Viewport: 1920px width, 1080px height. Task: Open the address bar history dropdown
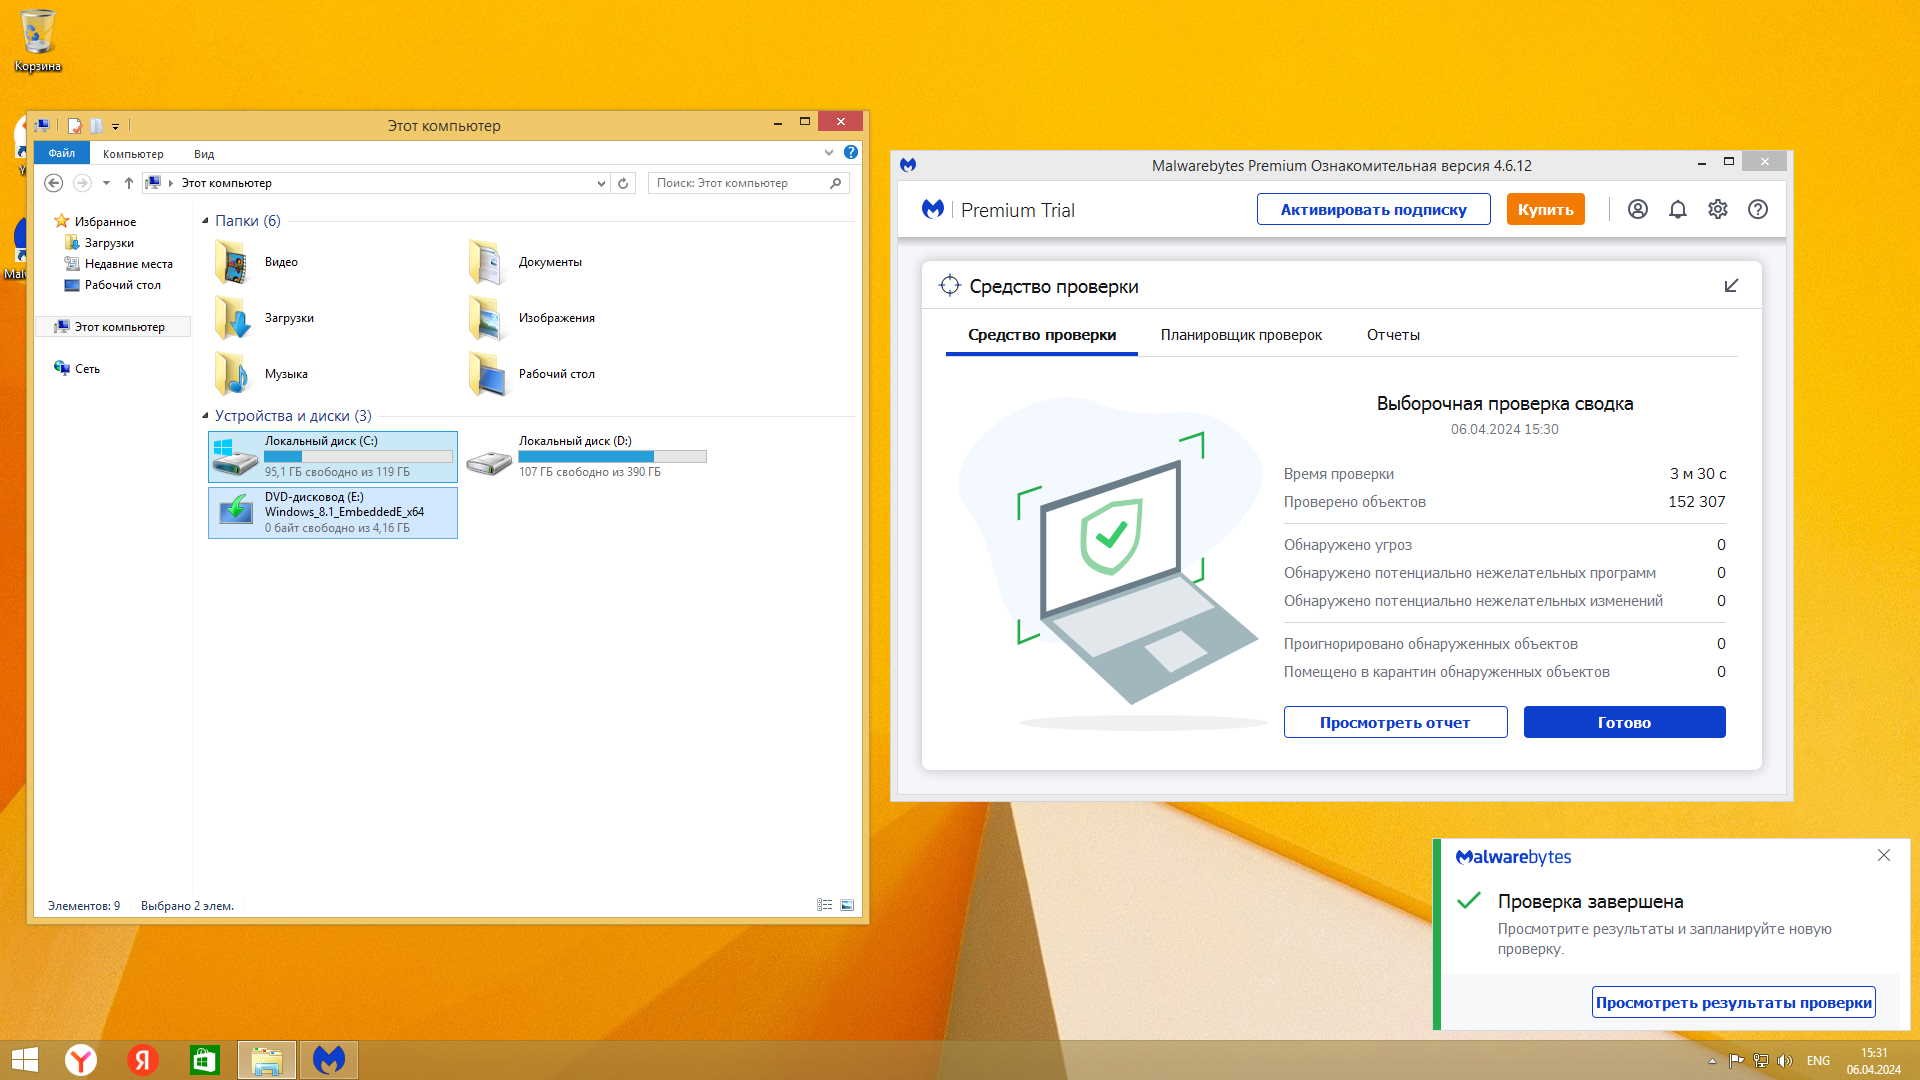click(600, 183)
